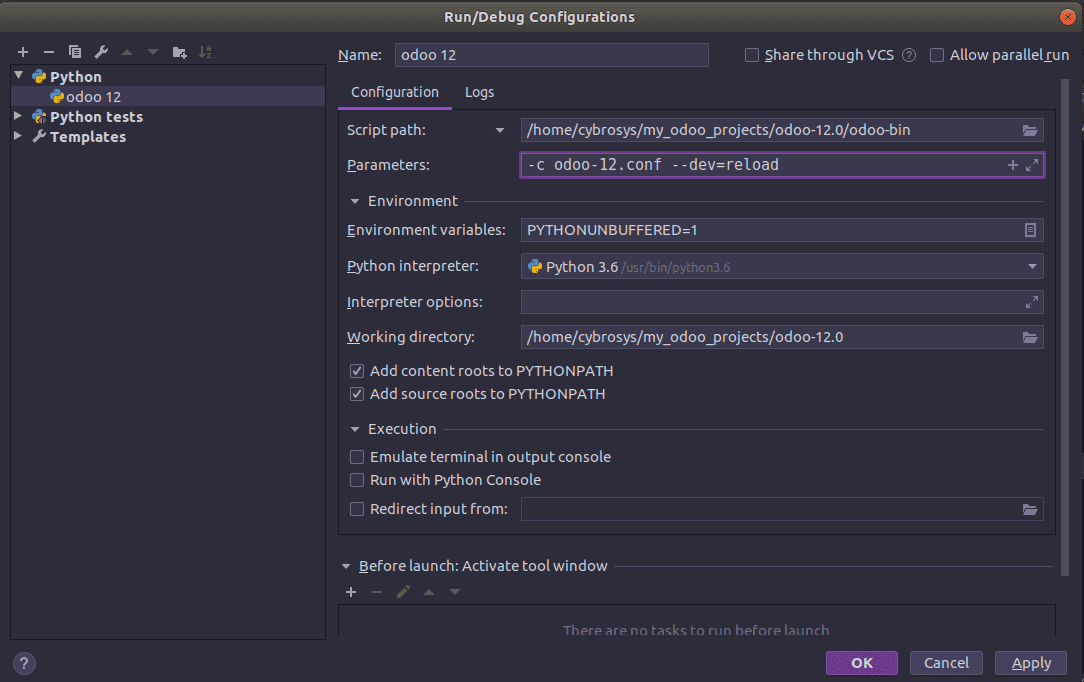1084x682 pixels.
Task: Cancel the configuration dialog
Action: (x=946, y=663)
